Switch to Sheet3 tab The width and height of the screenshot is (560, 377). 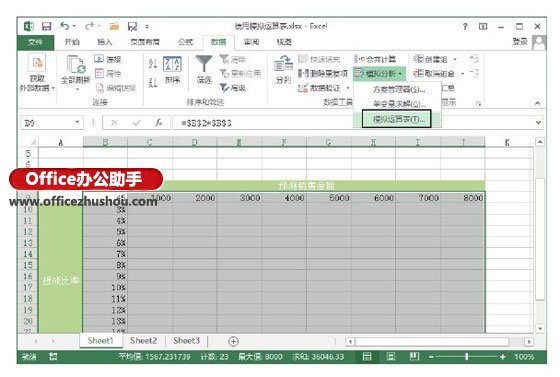point(186,341)
